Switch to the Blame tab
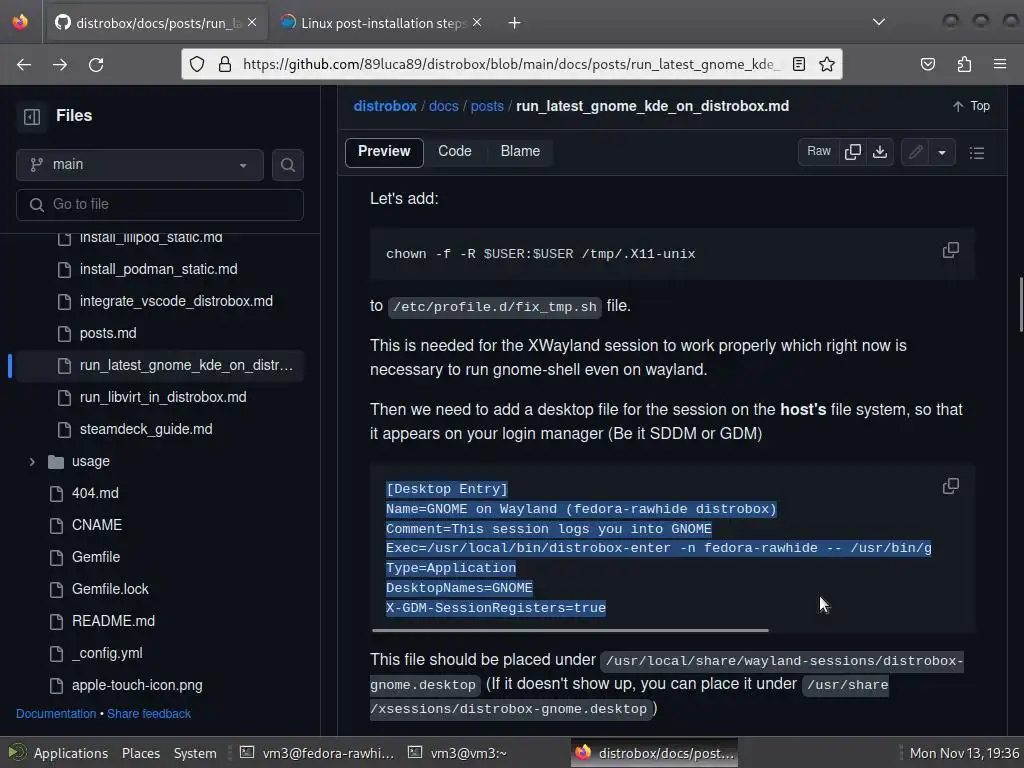Screen dimensions: 1024x768 tap(520, 152)
